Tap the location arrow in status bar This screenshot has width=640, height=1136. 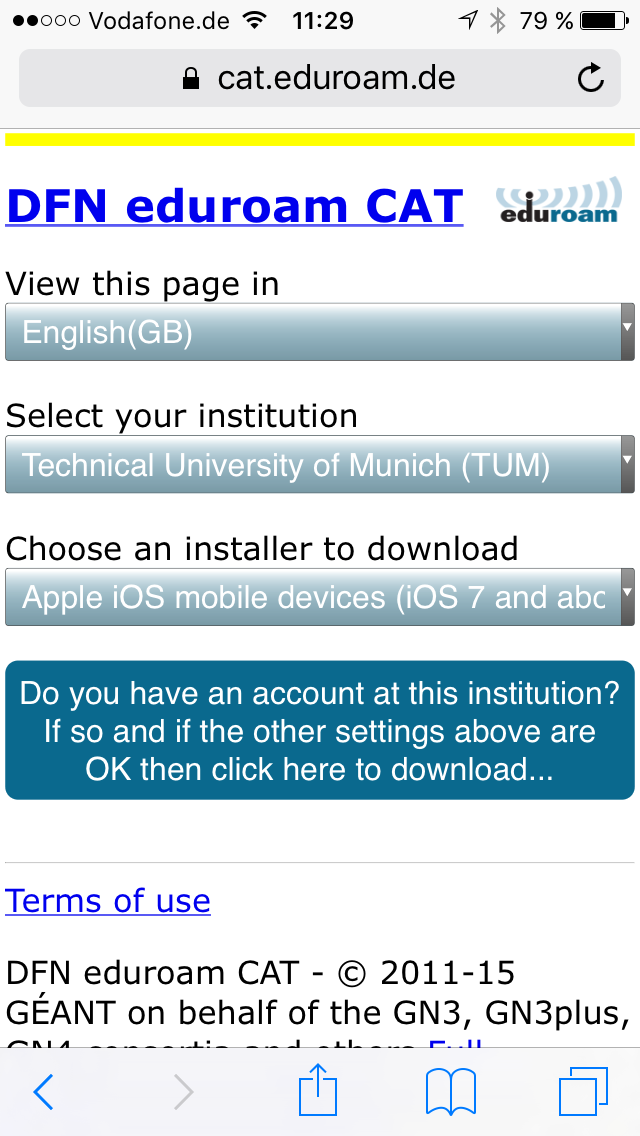[467, 20]
